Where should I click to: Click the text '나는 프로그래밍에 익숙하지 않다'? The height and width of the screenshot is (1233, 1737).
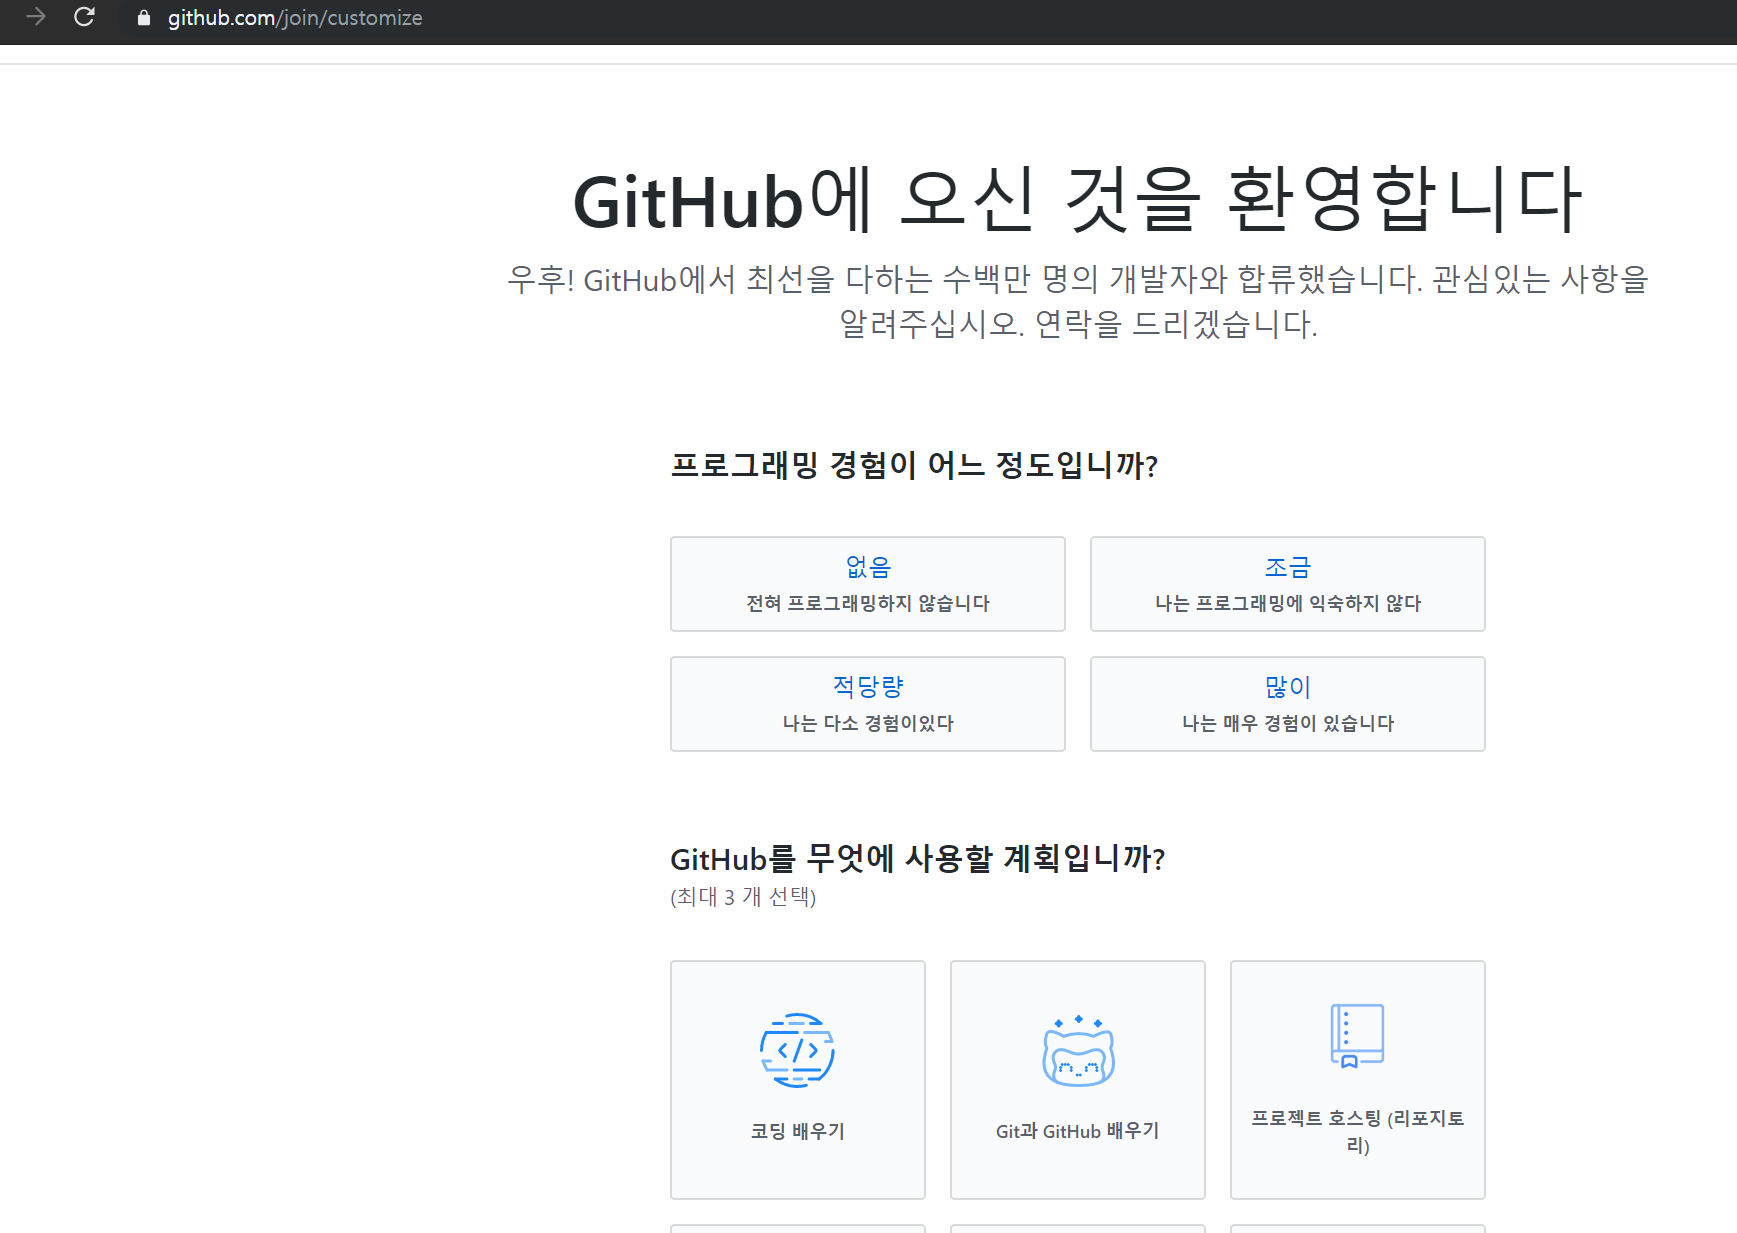(x=1288, y=603)
